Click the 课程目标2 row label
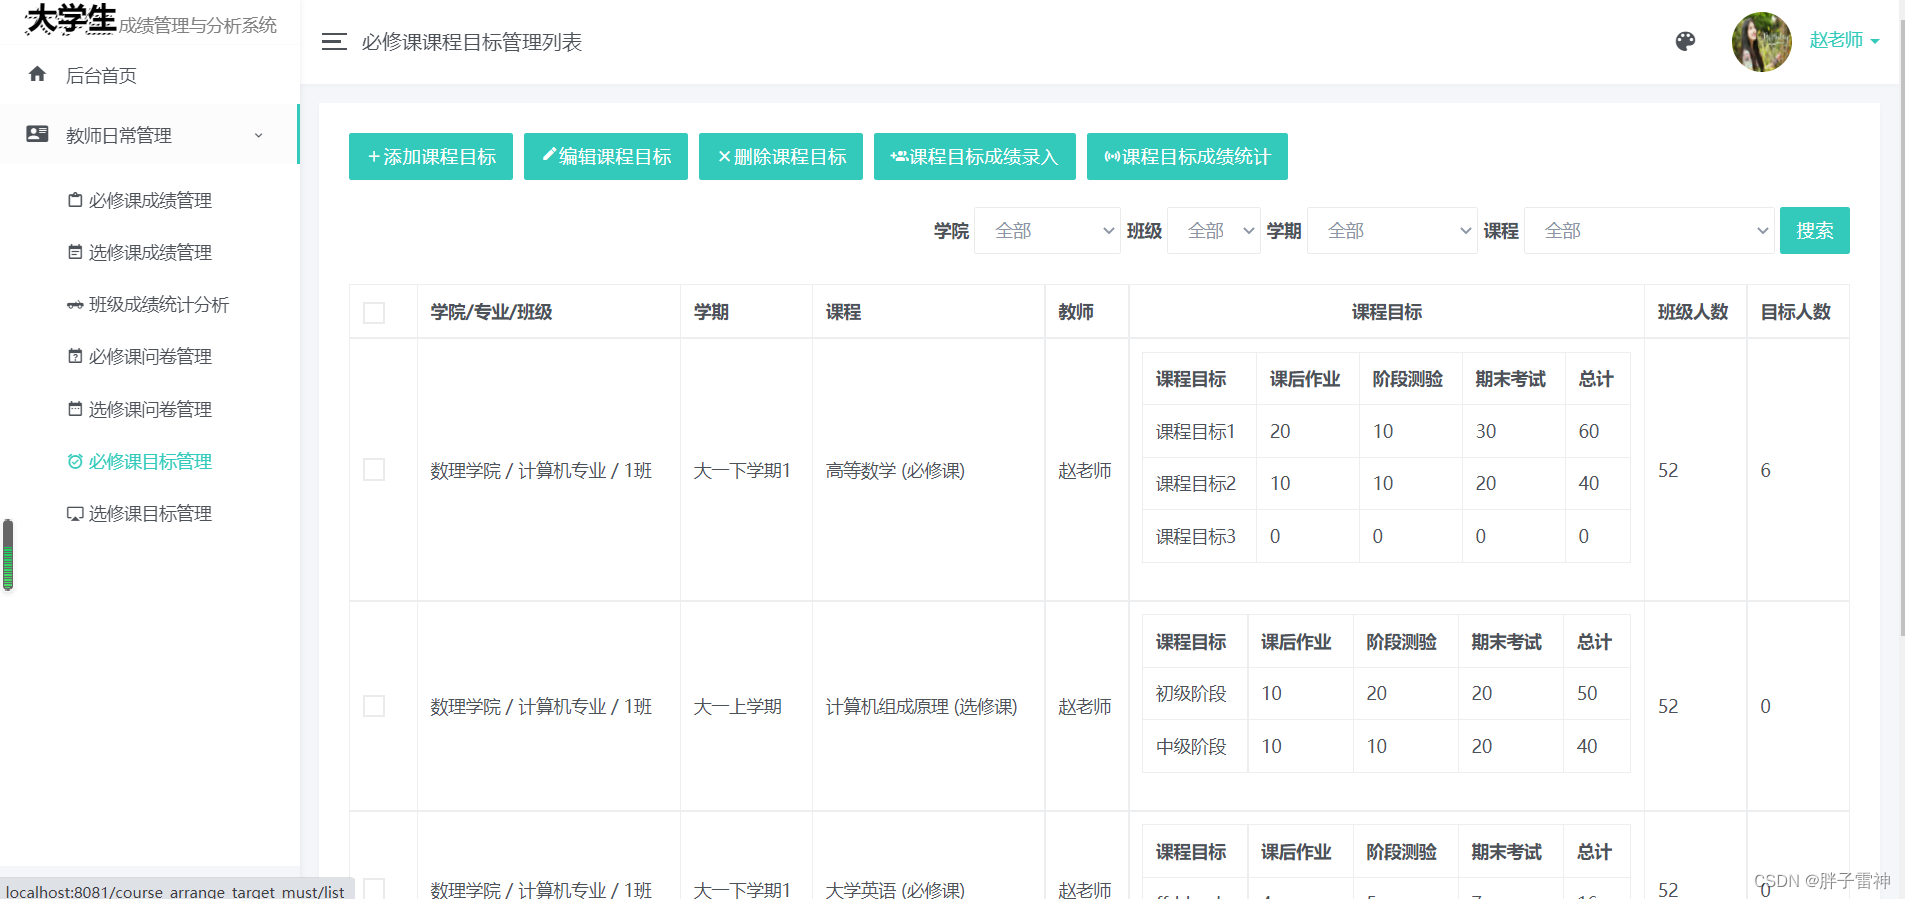 [x=1196, y=484]
